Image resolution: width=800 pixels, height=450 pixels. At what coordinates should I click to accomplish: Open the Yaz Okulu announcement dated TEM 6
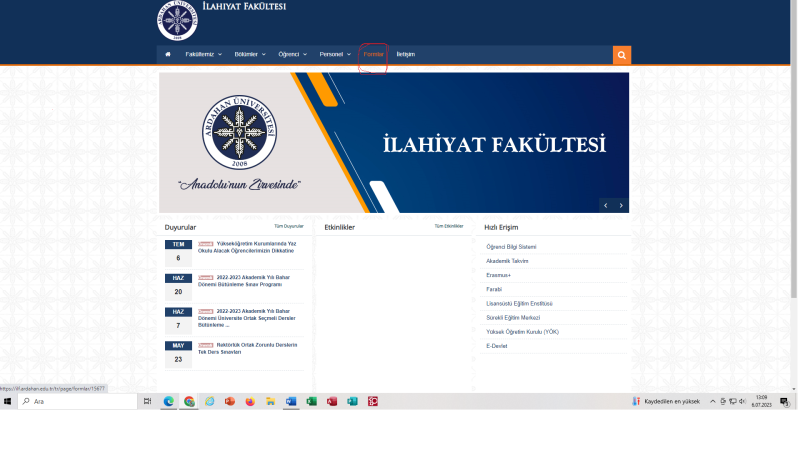247,247
